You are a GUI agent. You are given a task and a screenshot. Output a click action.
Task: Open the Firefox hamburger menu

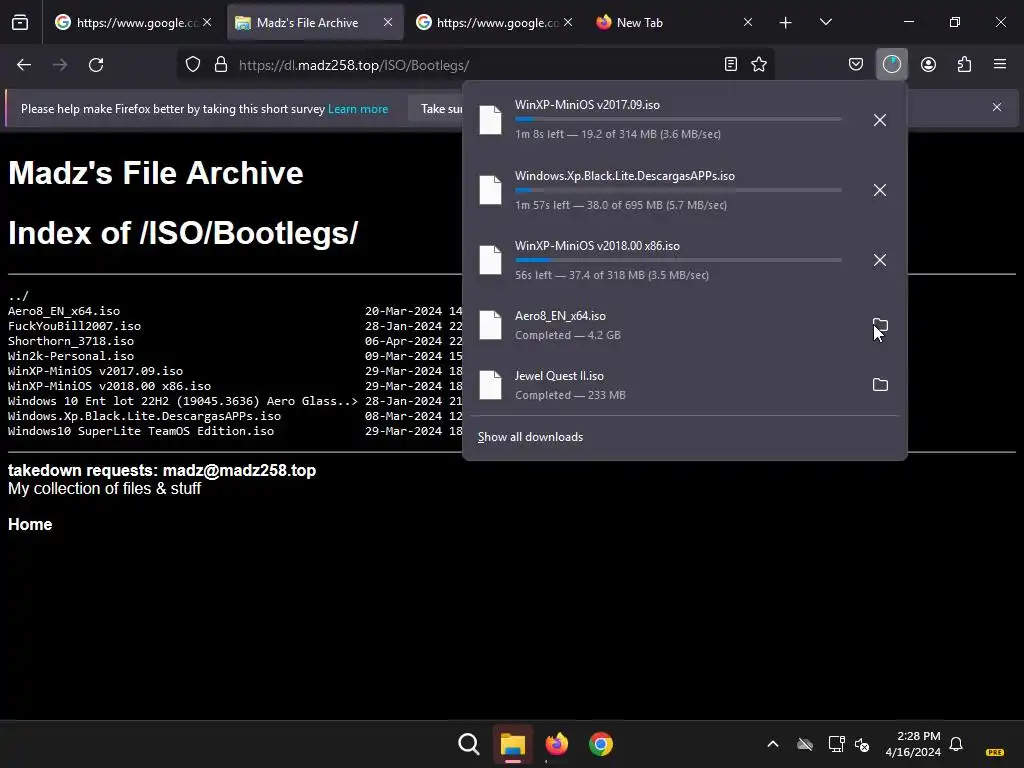[1000, 65]
